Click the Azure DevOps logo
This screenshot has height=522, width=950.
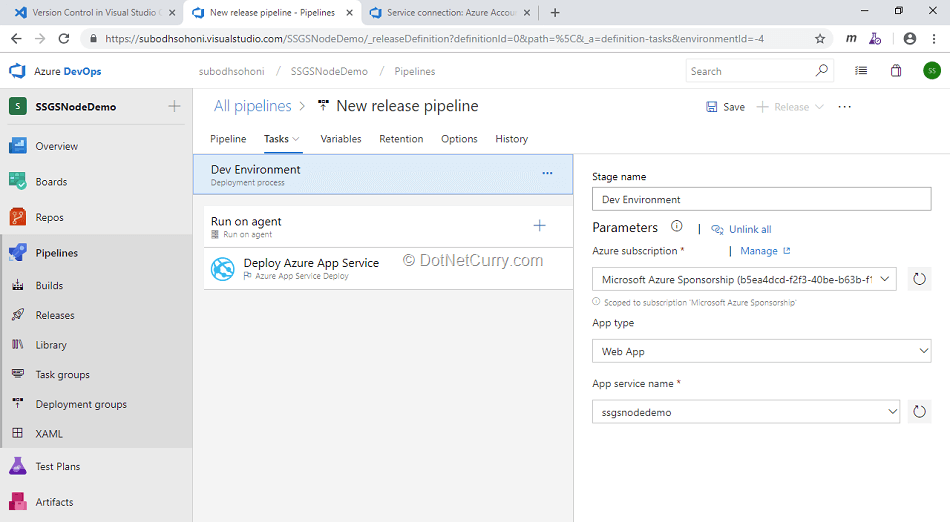click(18, 71)
